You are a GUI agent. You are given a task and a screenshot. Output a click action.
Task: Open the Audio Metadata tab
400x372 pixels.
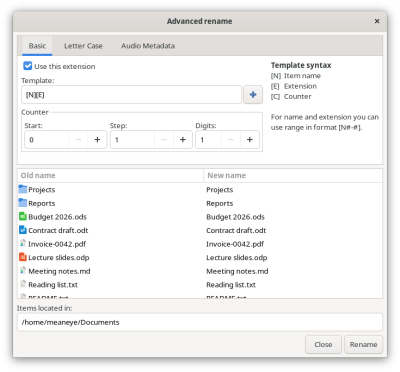[148, 46]
